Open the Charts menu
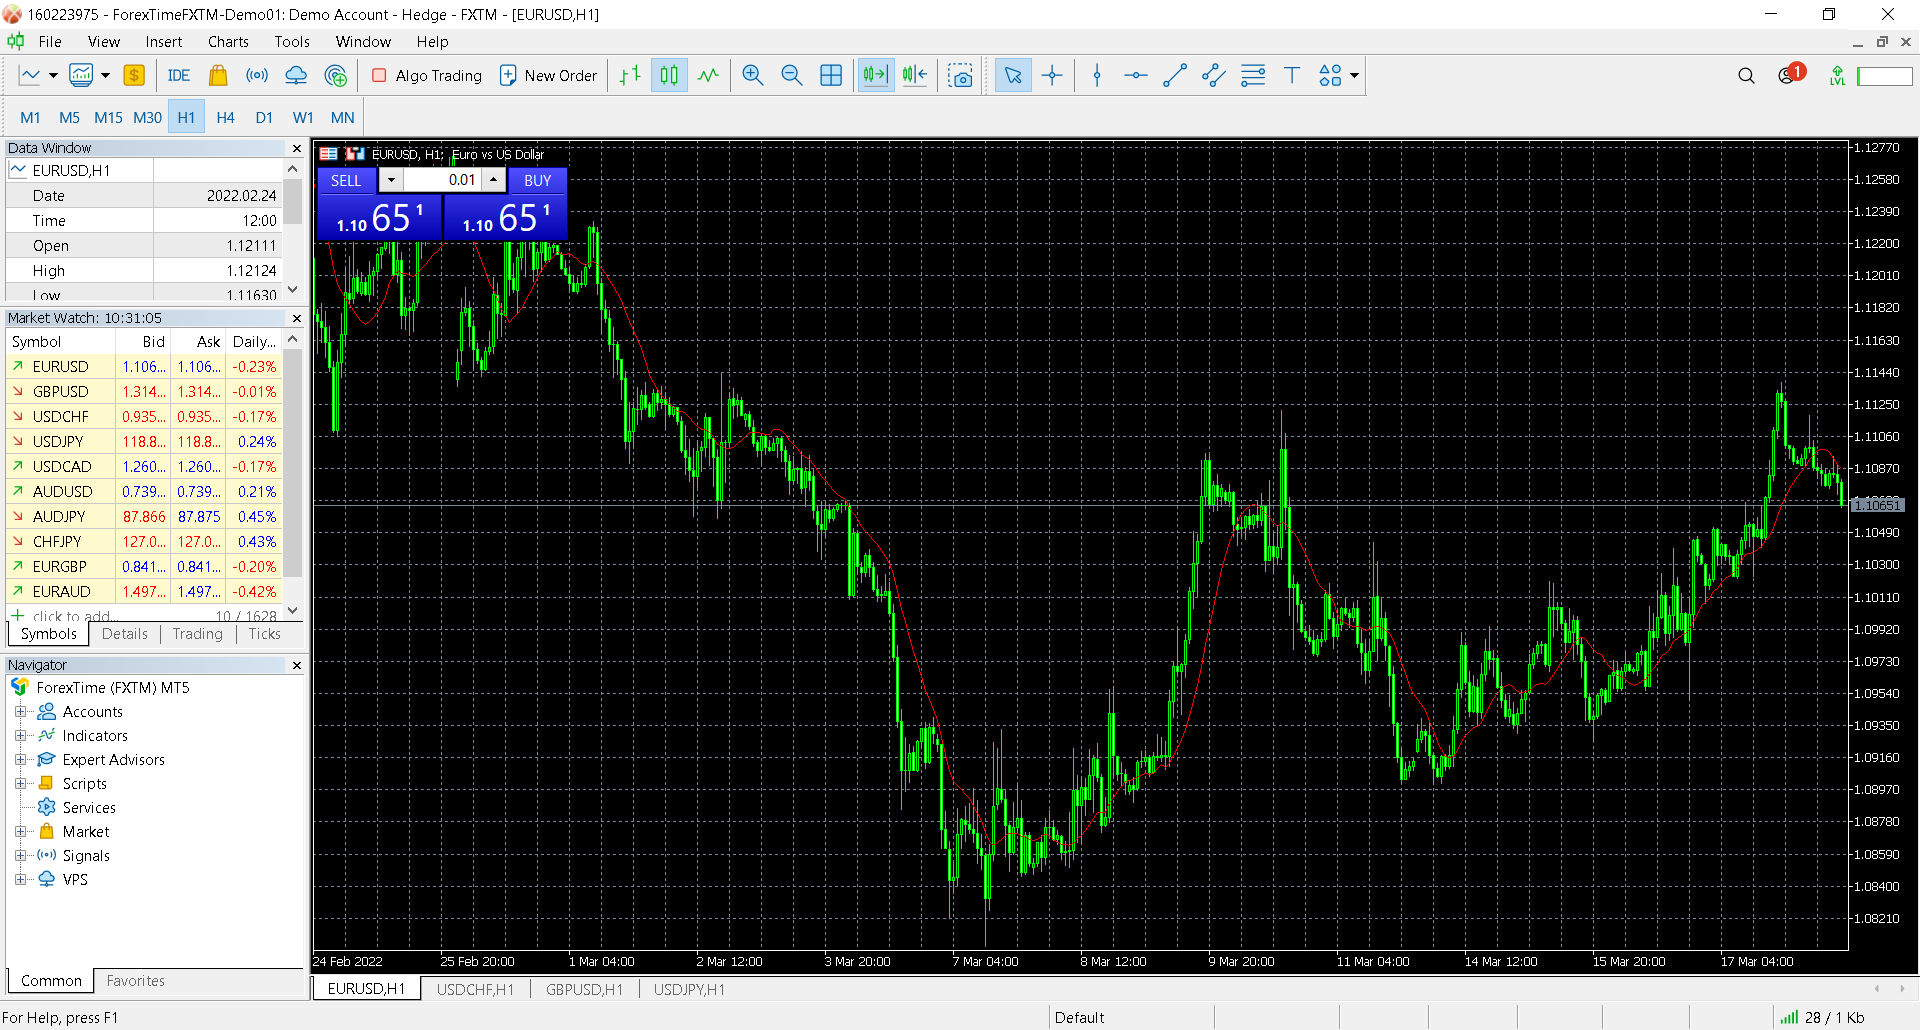 click(228, 42)
